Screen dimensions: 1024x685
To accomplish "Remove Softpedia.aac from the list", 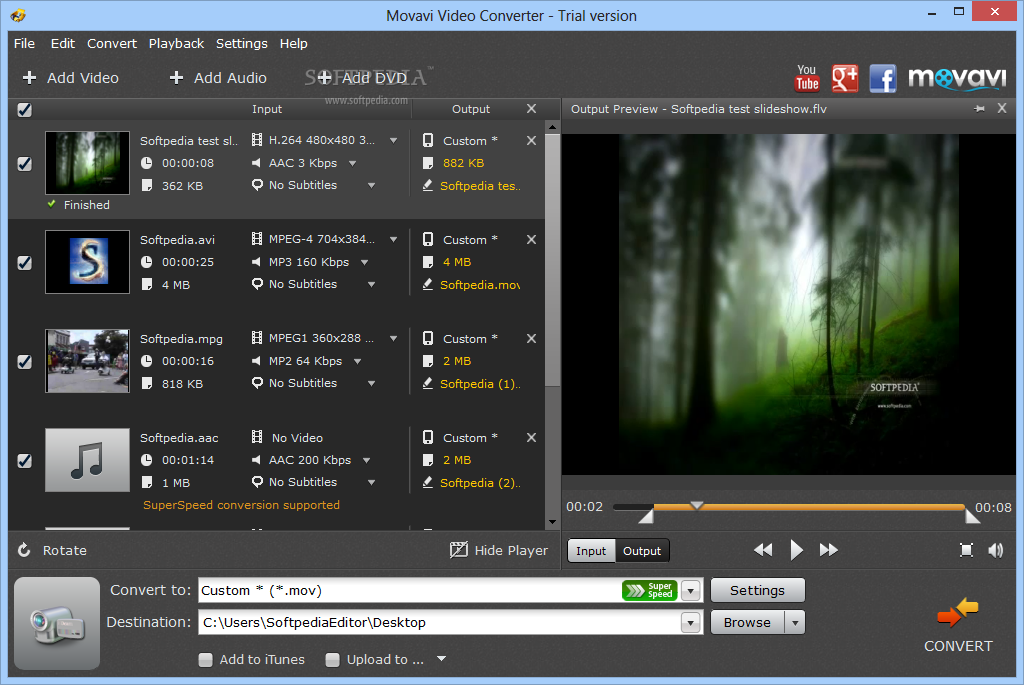I will [532, 438].
